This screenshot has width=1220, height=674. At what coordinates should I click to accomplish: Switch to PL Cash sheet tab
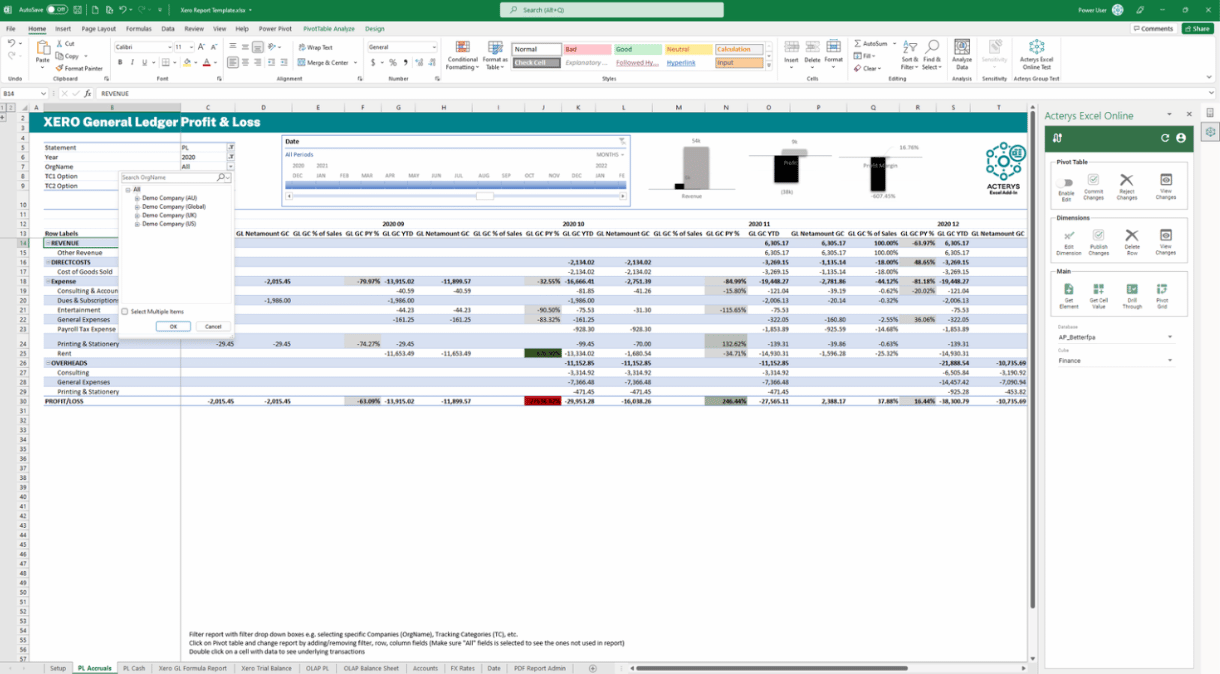click(x=133, y=668)
